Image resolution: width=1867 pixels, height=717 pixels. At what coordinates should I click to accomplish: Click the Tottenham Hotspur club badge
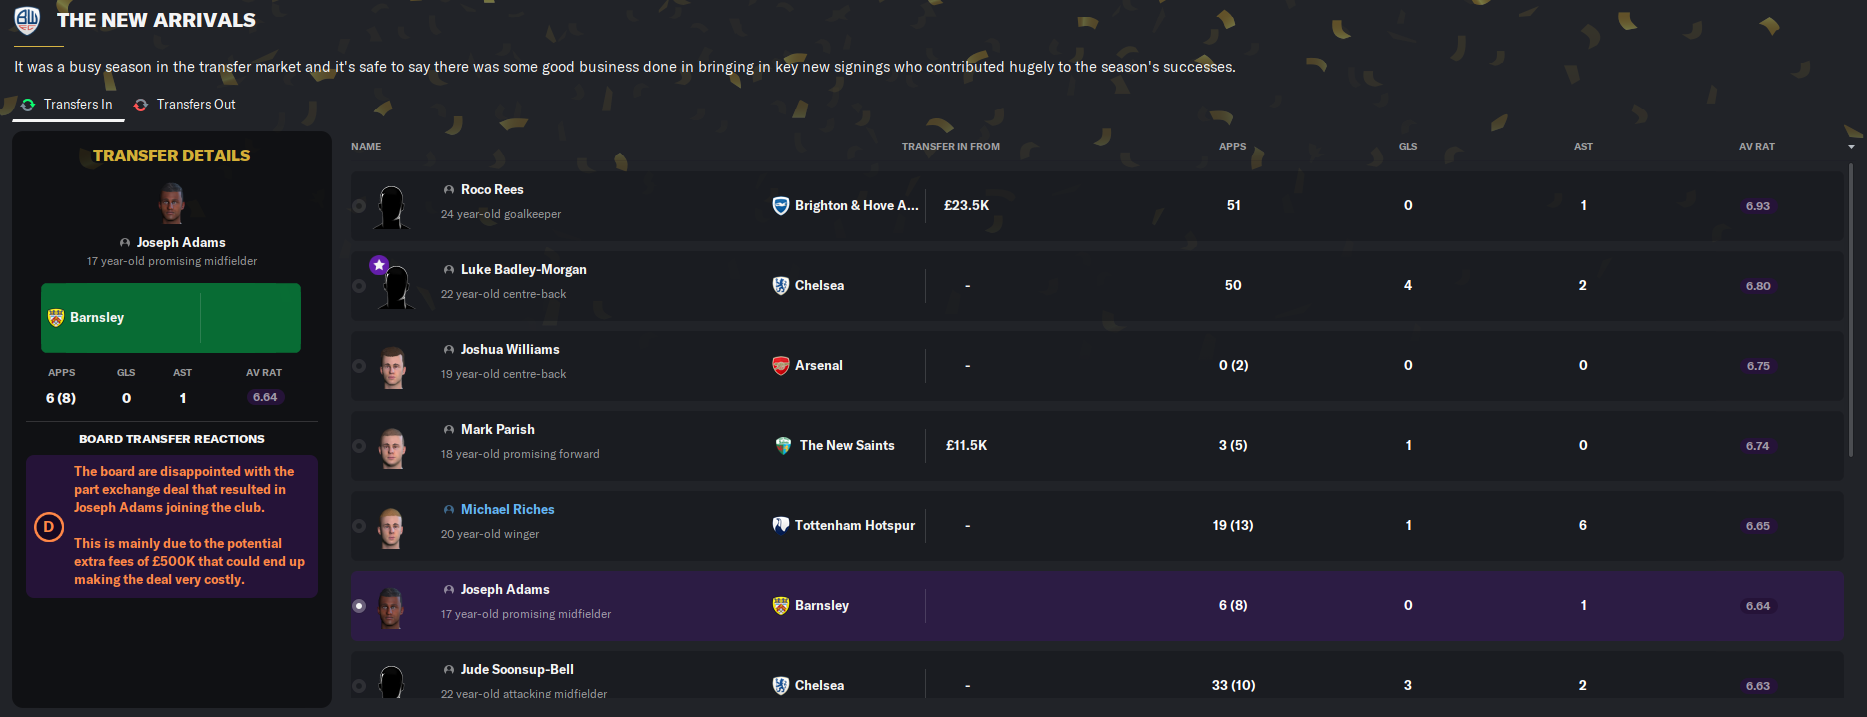(781, 525)
